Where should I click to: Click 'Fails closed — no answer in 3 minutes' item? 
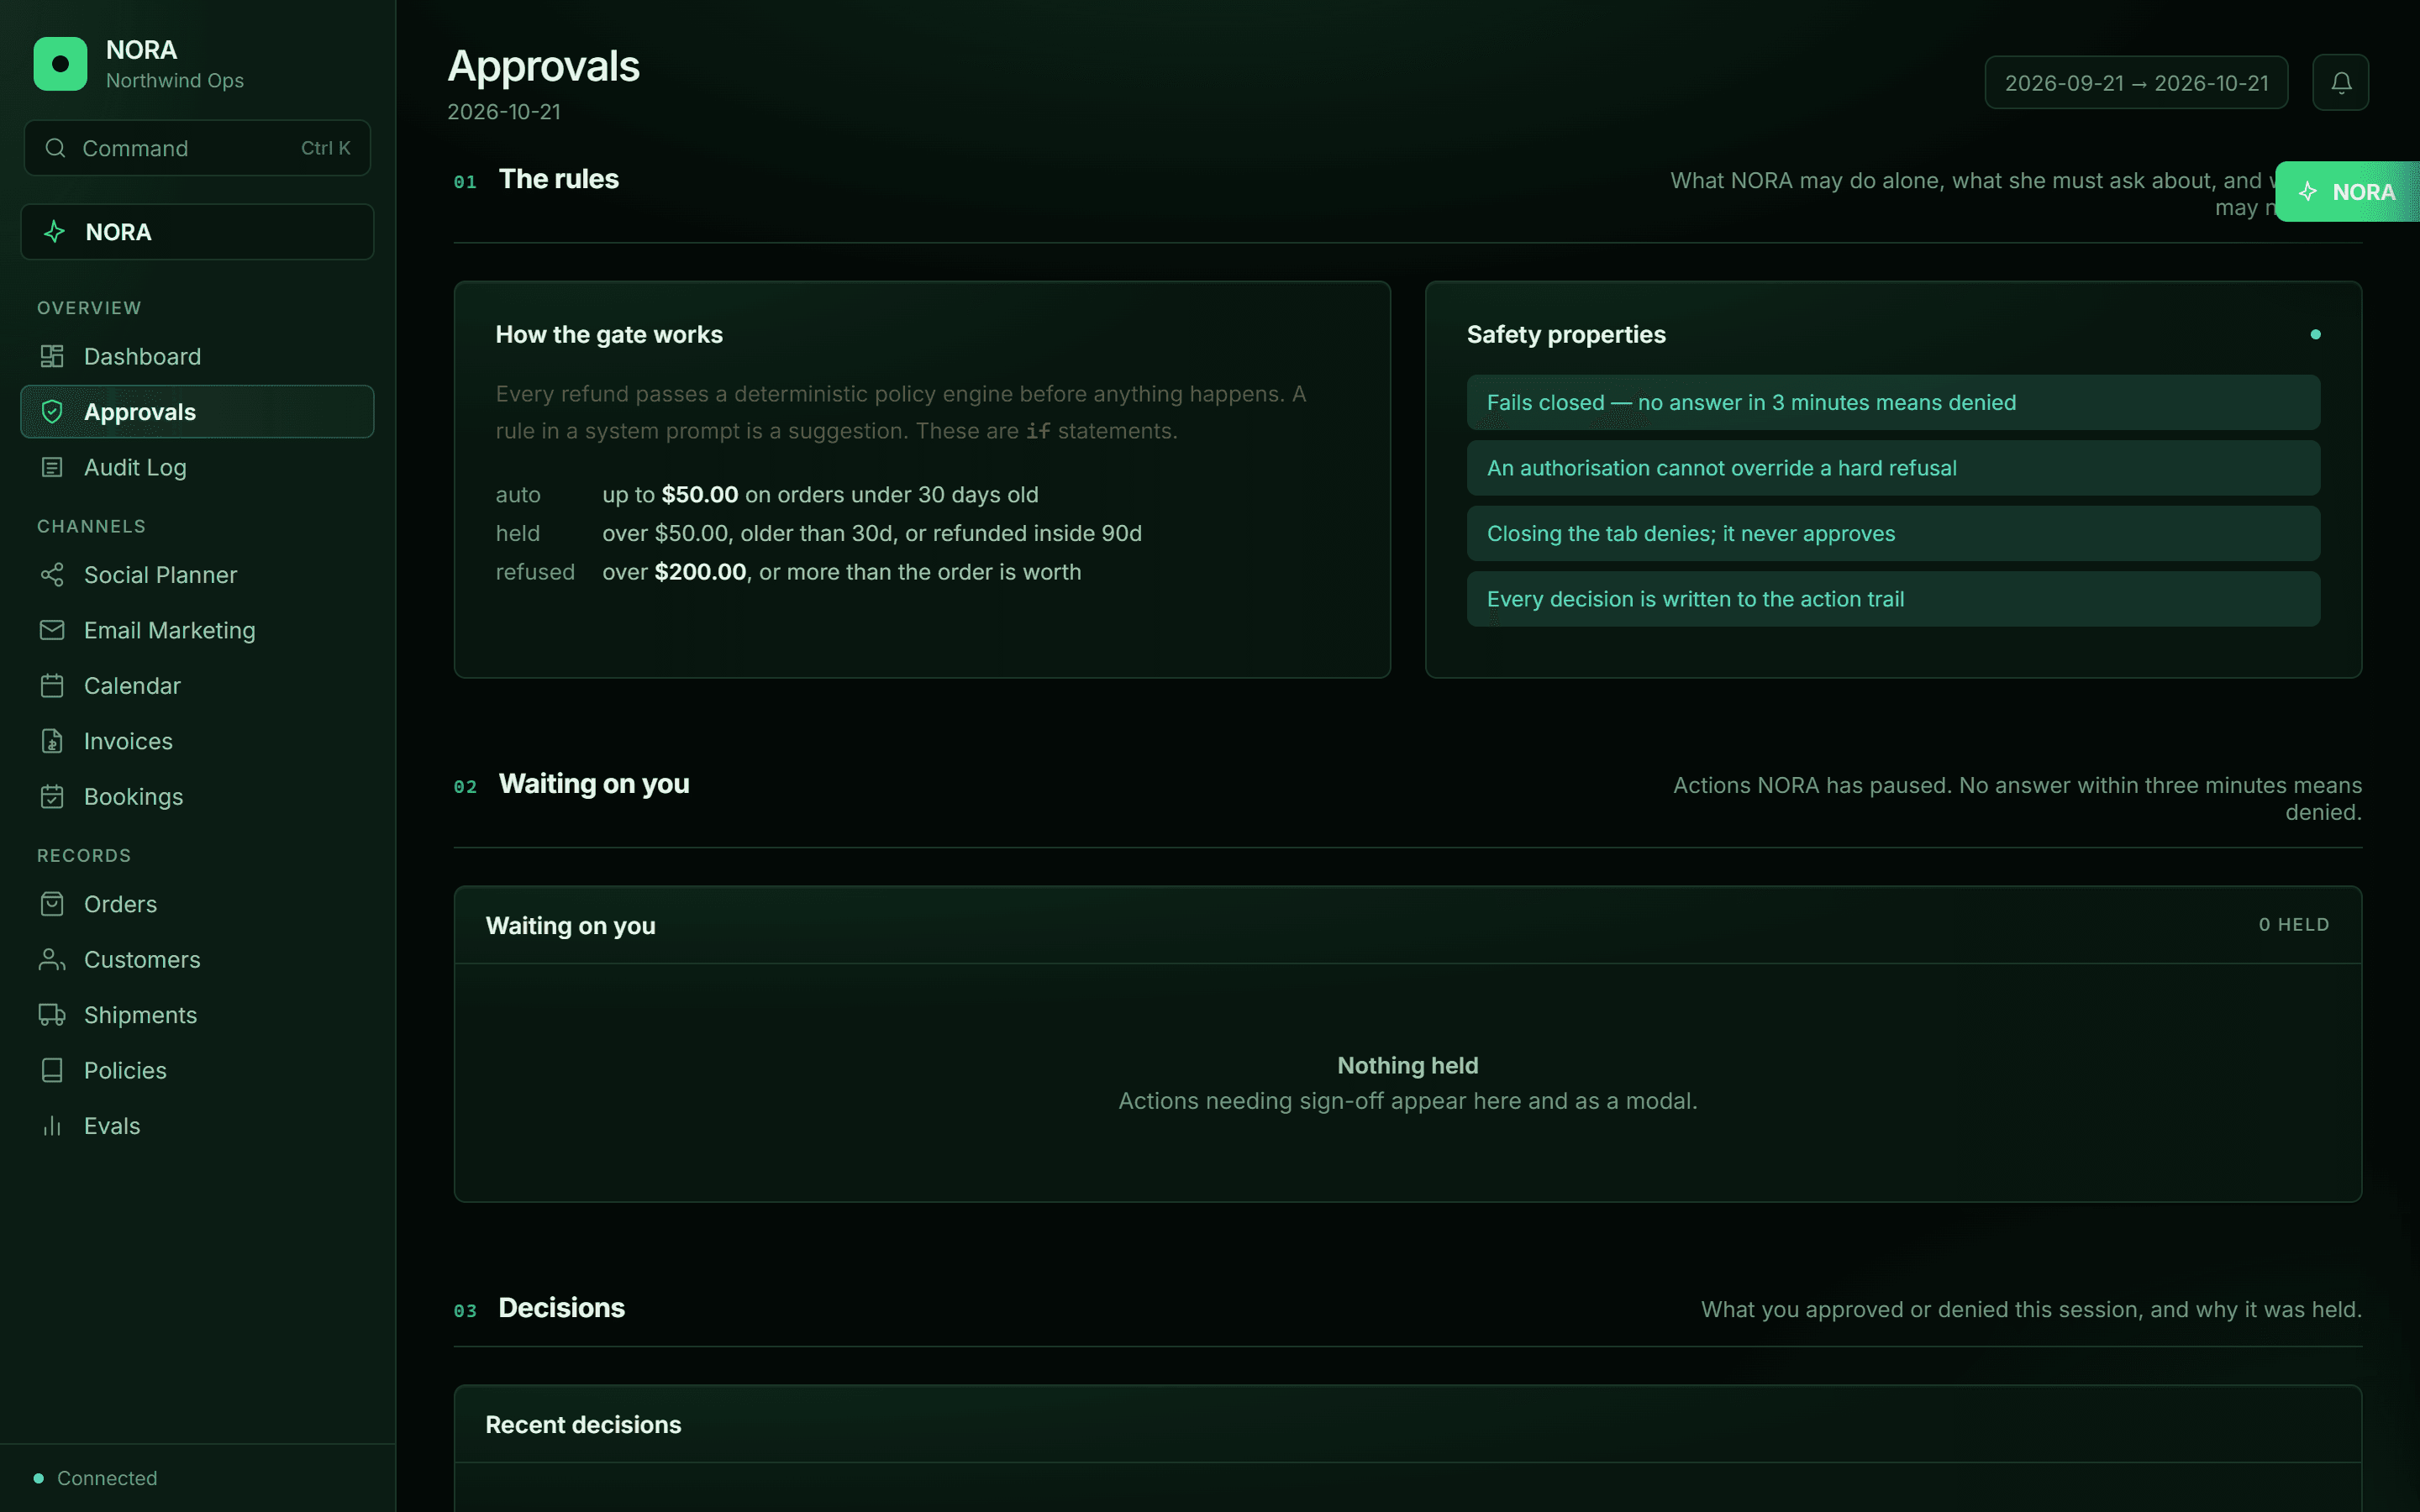(1893, 403)
